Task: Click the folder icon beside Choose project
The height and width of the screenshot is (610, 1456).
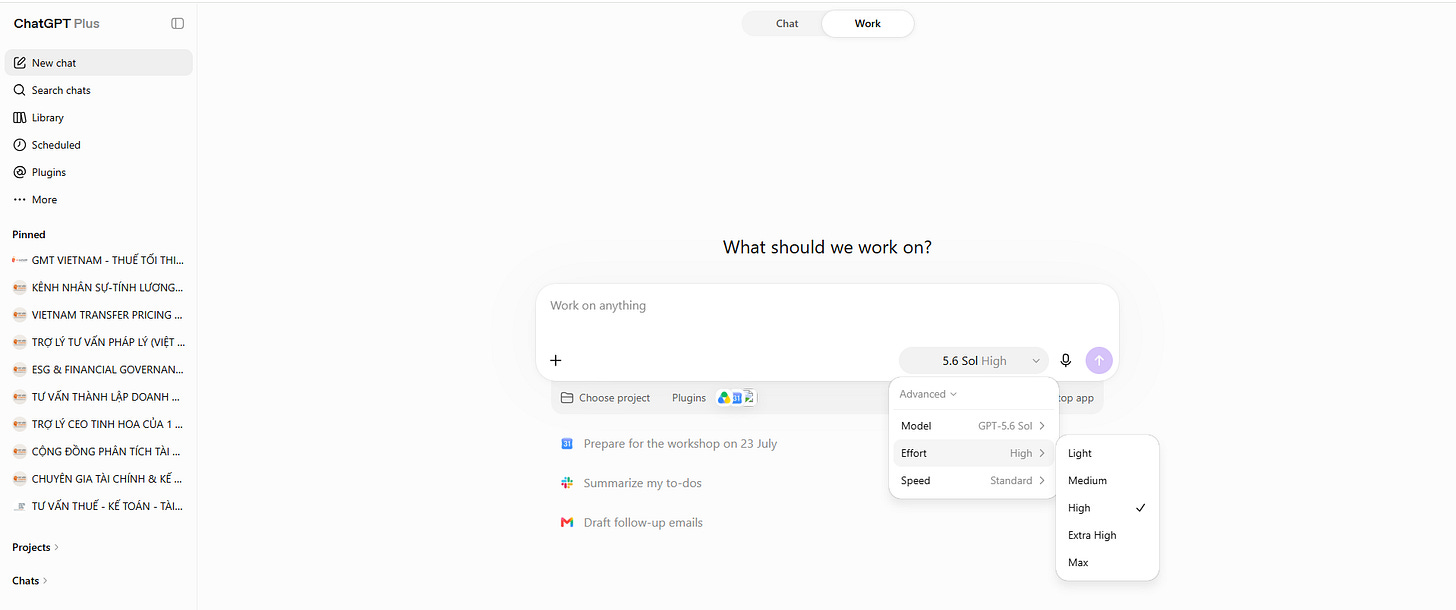Action: [567, 398]
